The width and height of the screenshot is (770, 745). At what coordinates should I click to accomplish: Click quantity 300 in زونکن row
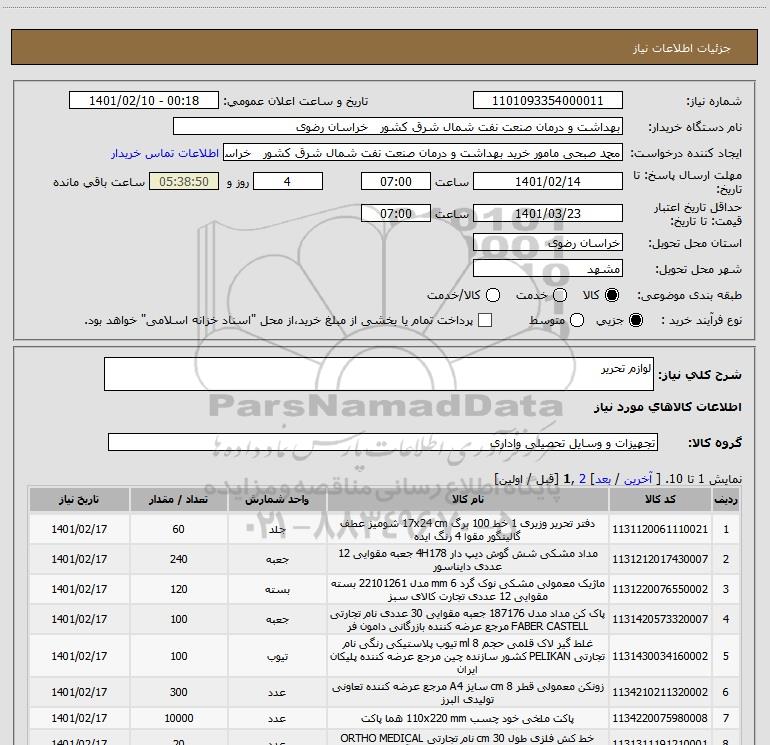pyautogui.click(x=179, y=692)
